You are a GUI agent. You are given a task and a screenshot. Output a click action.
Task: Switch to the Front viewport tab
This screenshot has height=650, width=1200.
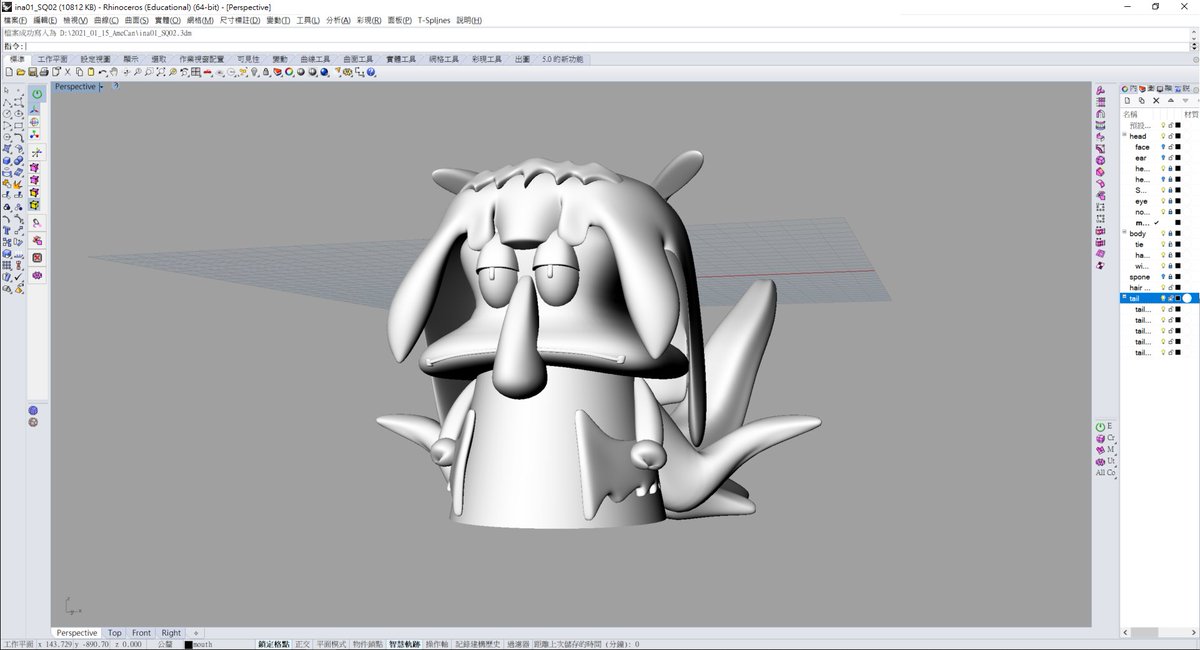tap(141, 633)
